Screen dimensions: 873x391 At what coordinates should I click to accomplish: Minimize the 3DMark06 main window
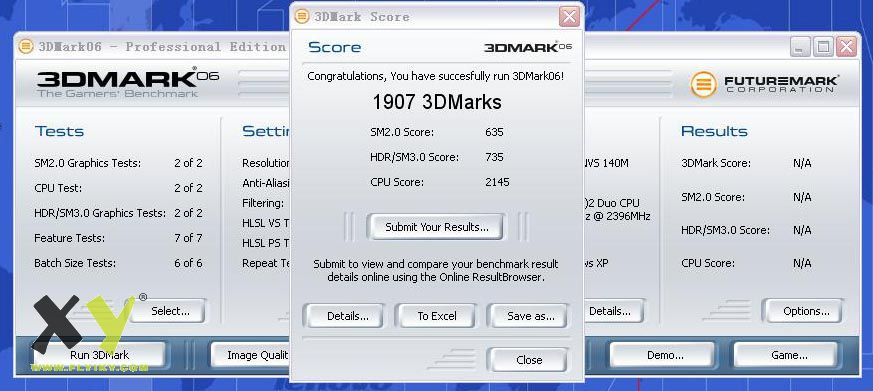[800, 47]
